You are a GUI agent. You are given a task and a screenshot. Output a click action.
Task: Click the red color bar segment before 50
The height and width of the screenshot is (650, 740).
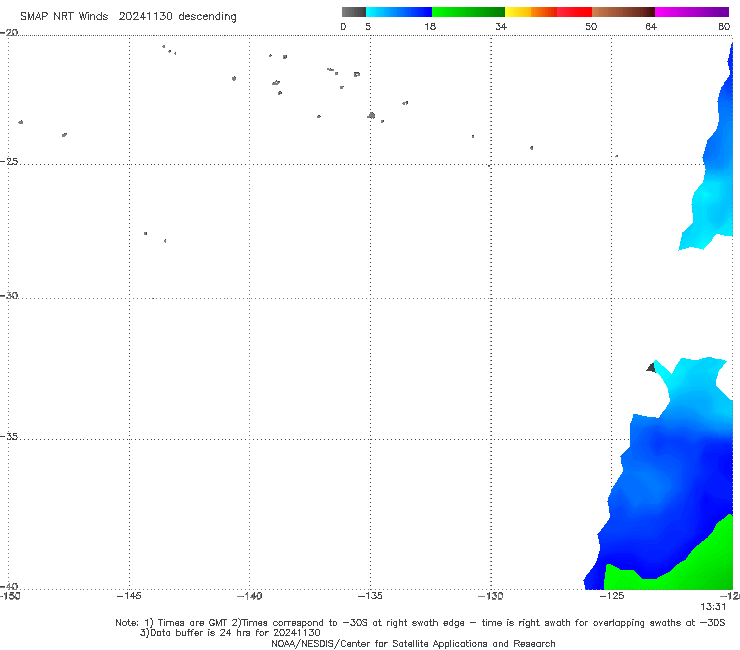574,12
